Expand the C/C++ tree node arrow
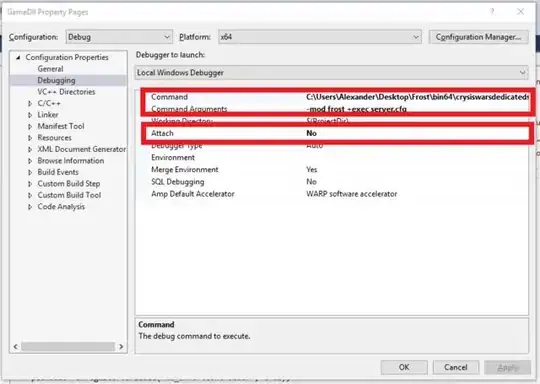The height and width of the screenshot is (384, 540). [30, 103]
